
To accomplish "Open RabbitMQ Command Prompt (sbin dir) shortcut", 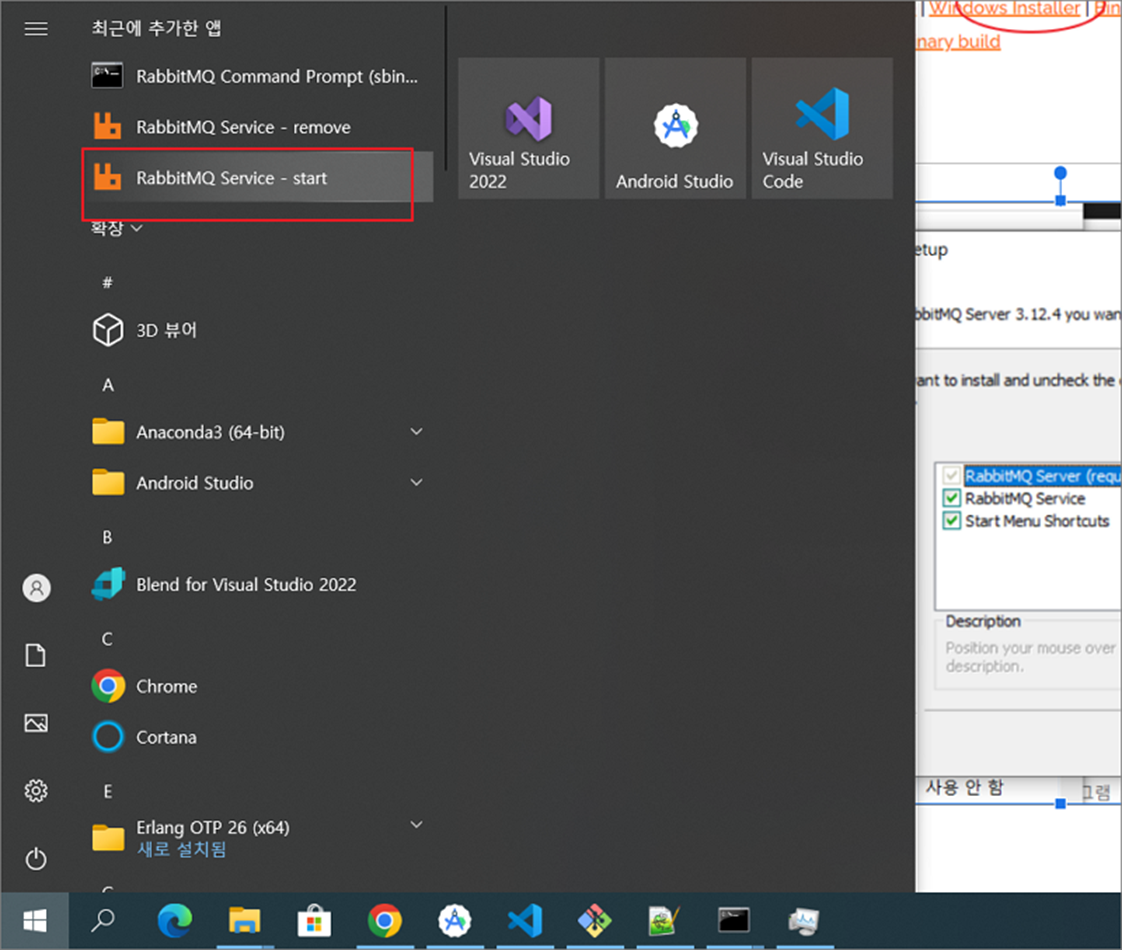I will pyautogui.click(x=258, y=76).
